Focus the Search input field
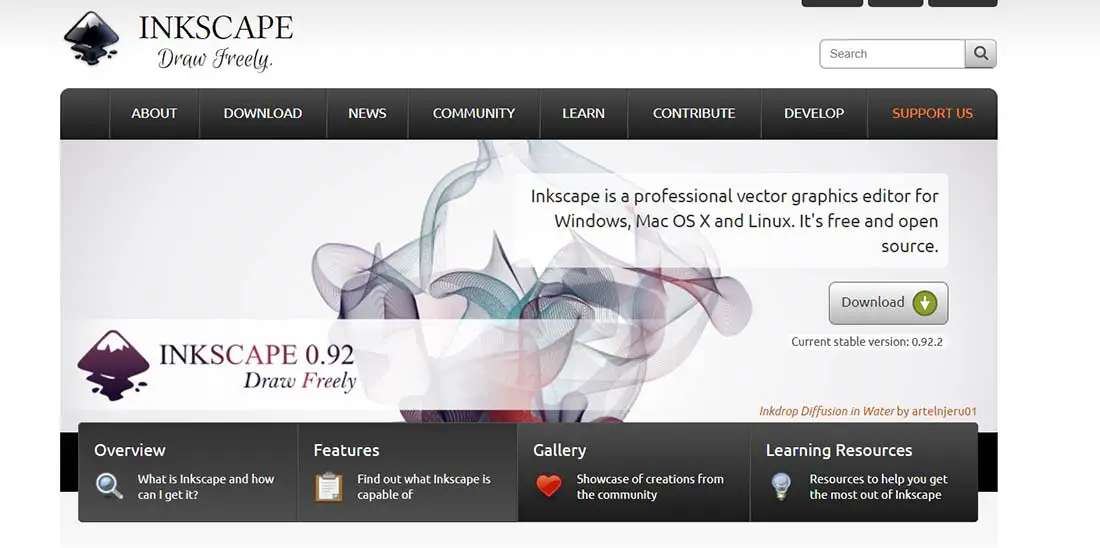Image resolution: width=1100 pixels, height=548 pixels. (892, 54)
